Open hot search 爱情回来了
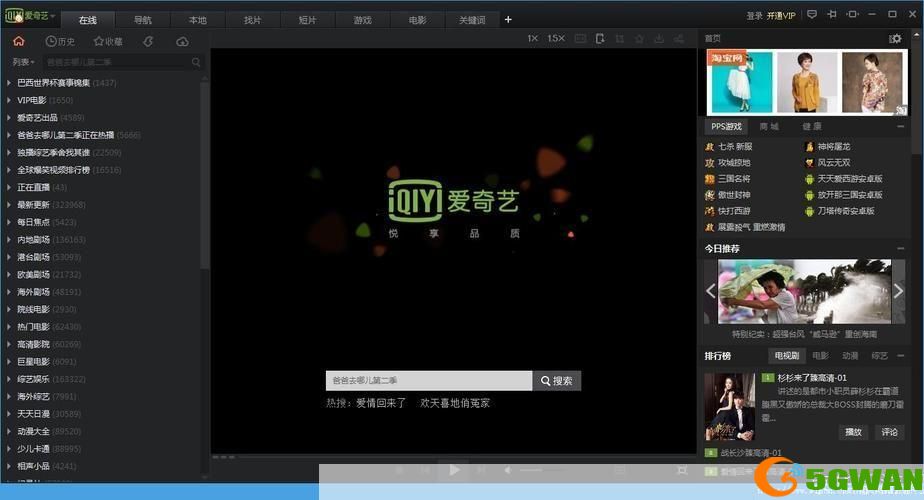The width and height of the screenshot is (924, 500). coord(381,403)
